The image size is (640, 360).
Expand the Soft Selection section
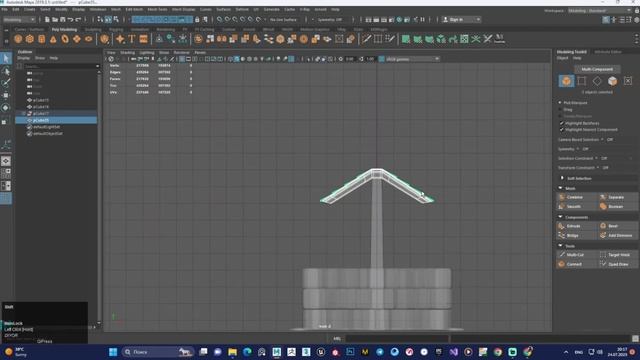coord(562,178)
